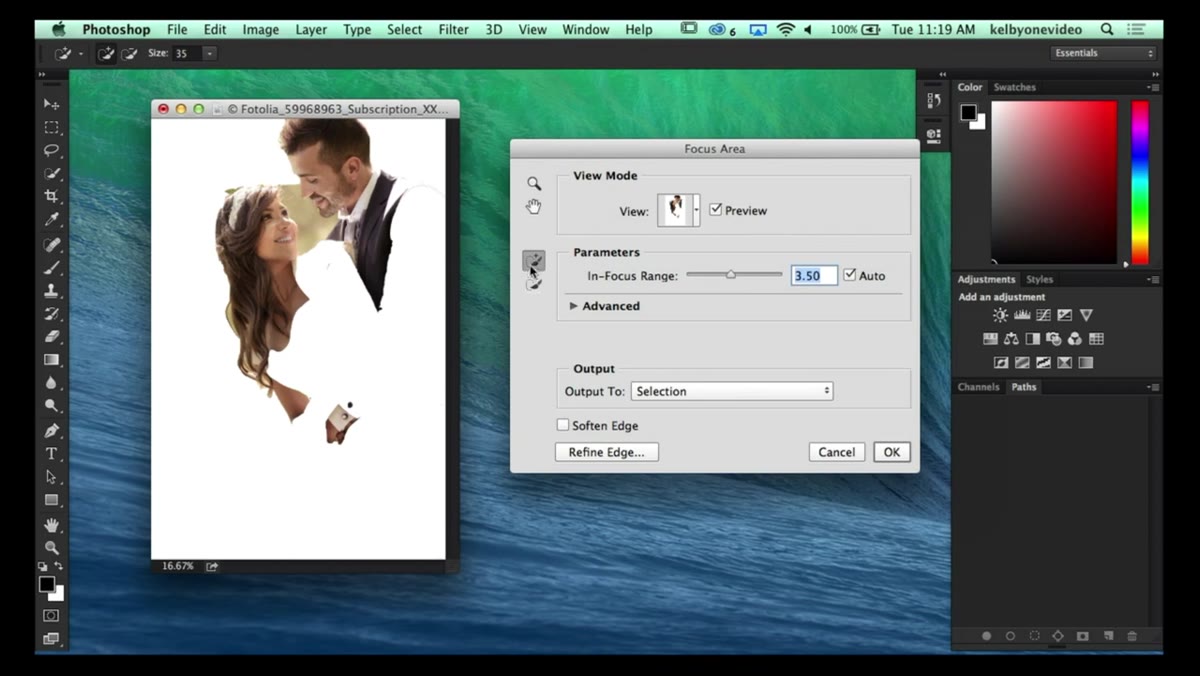Select the Quick Selection tool in toolbar

pos(51,173)
